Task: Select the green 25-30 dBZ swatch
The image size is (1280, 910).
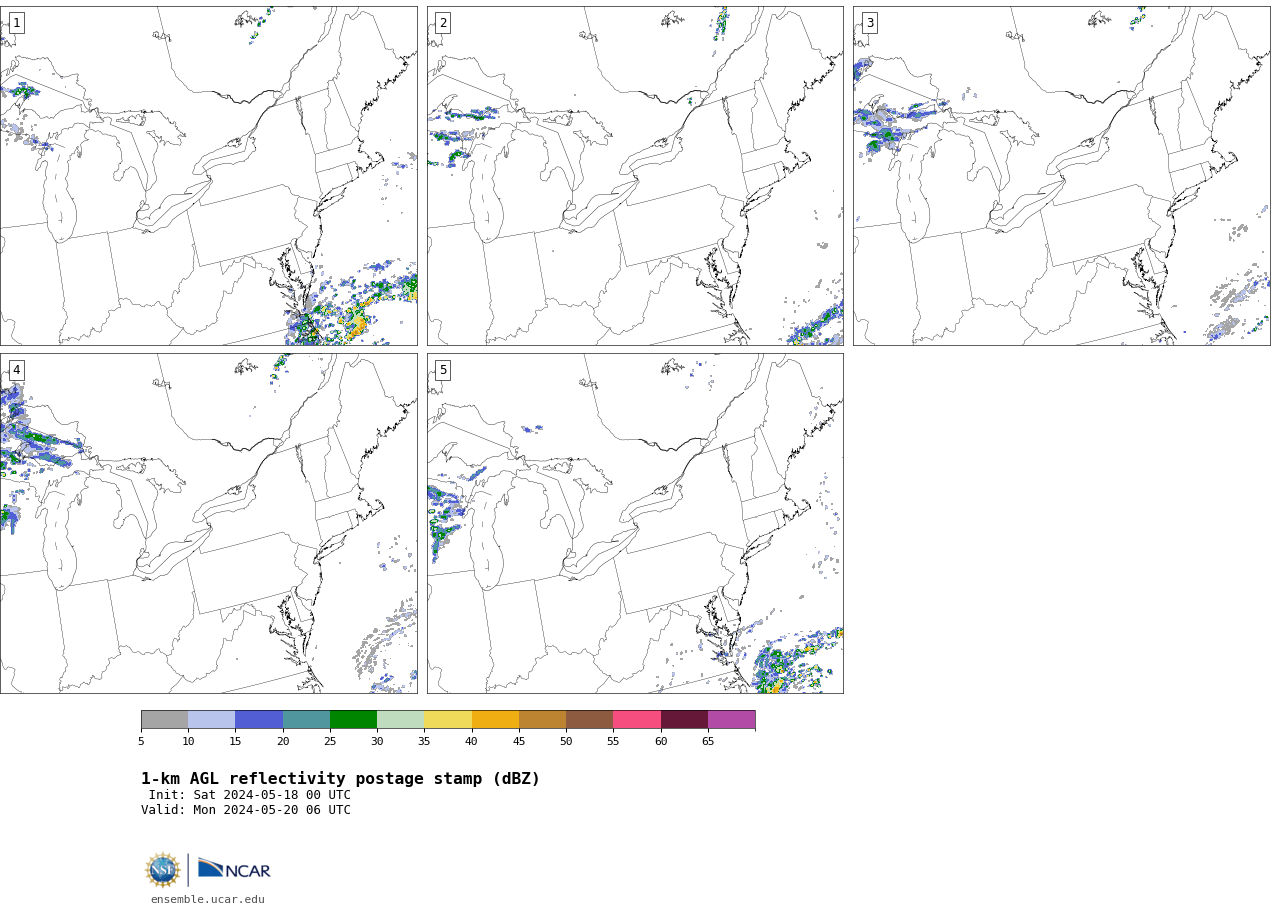Action: pos(353,720)
